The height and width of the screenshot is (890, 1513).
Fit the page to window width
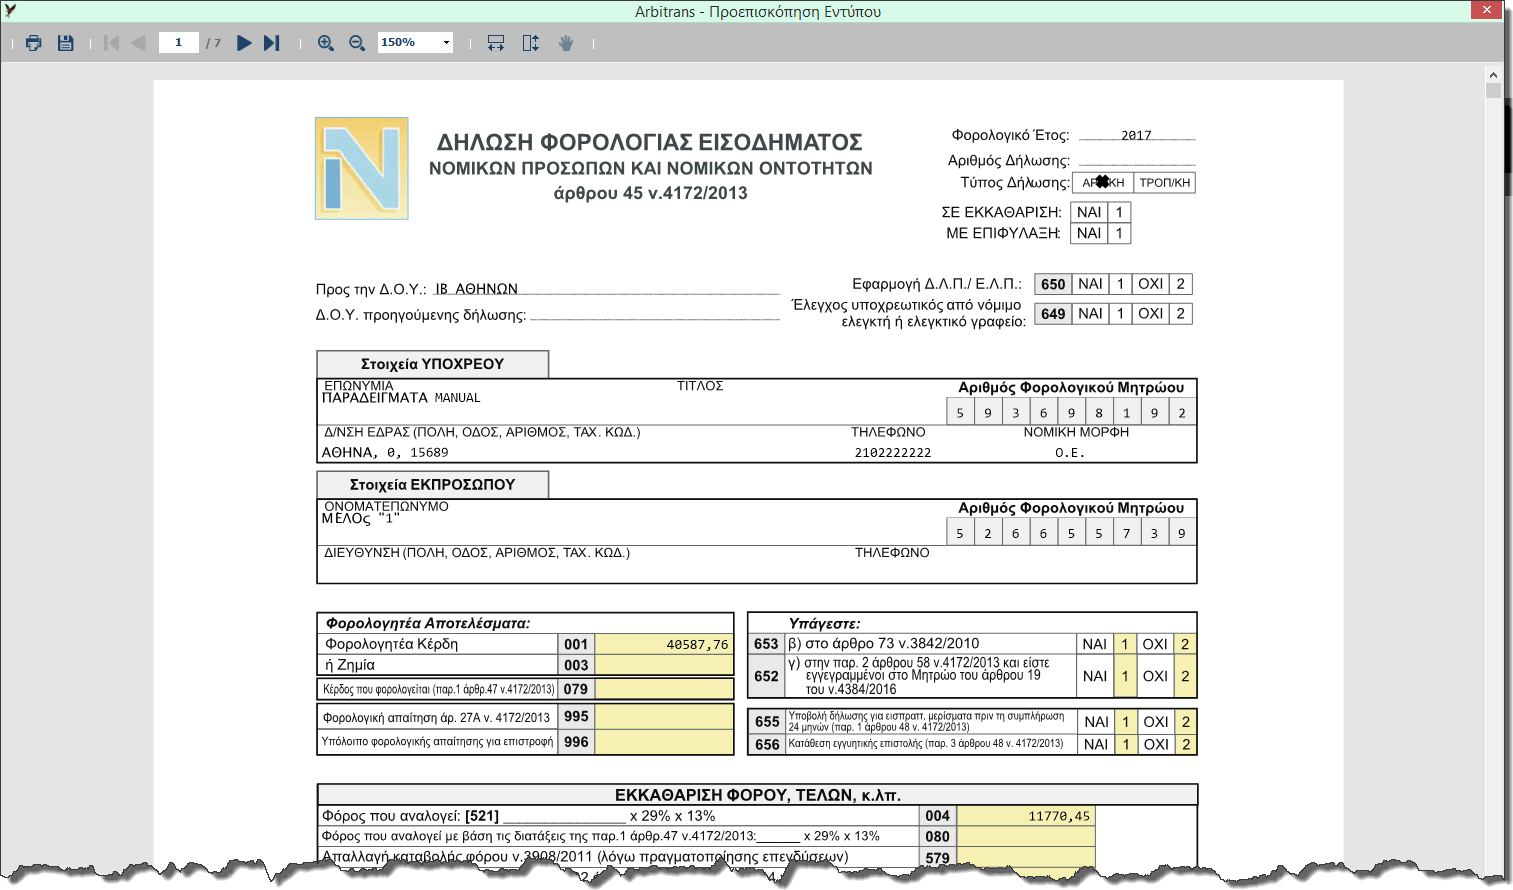[496, 43]
